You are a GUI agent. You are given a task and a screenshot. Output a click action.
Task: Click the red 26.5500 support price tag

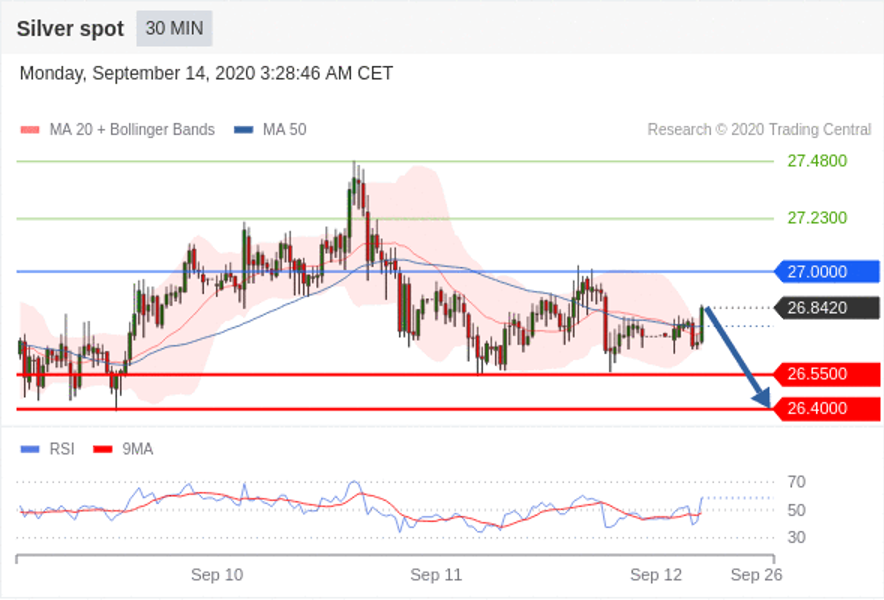826,374
